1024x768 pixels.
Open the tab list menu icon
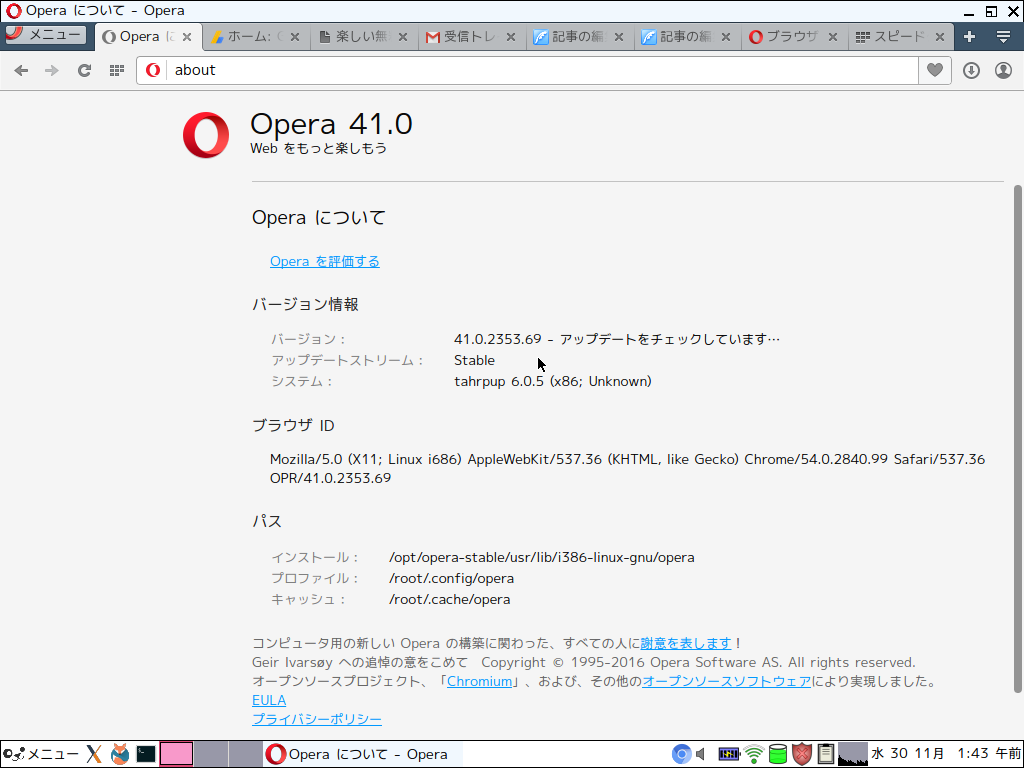point(1003,37)
